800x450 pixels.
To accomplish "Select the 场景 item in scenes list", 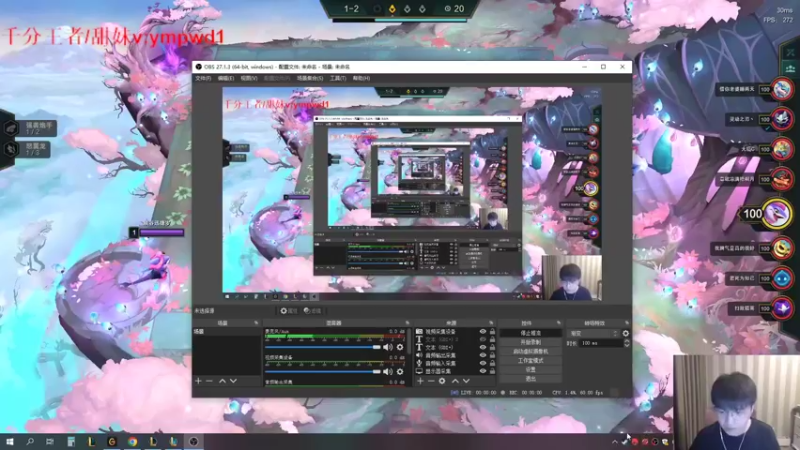I will click(227, 332).
